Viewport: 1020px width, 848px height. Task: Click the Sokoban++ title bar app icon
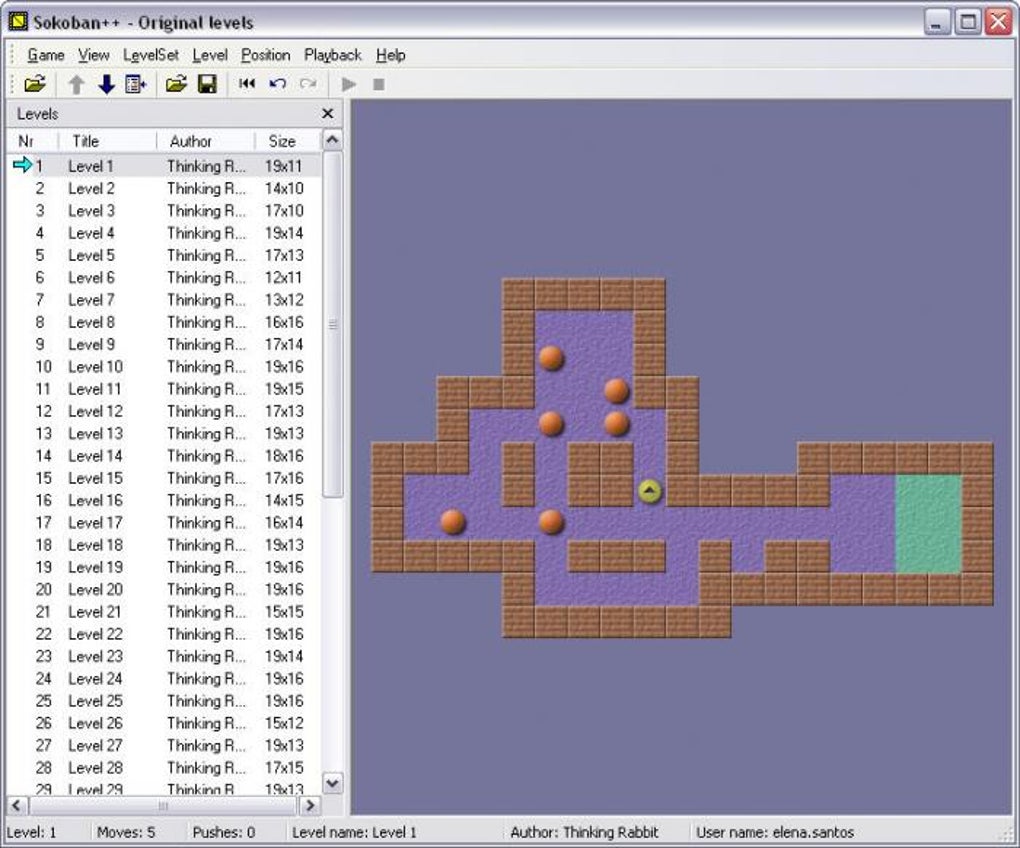18,21
